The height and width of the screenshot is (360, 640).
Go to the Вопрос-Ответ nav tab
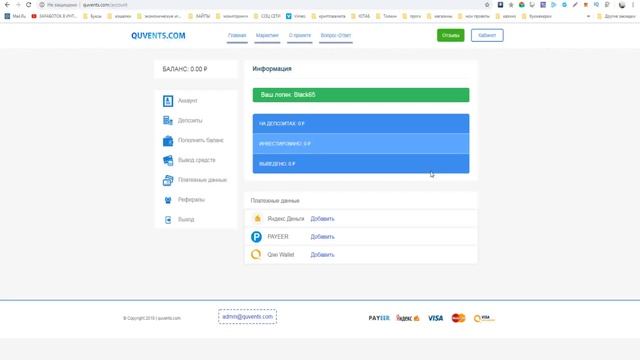pyautogui.click(x=336, y=36)
